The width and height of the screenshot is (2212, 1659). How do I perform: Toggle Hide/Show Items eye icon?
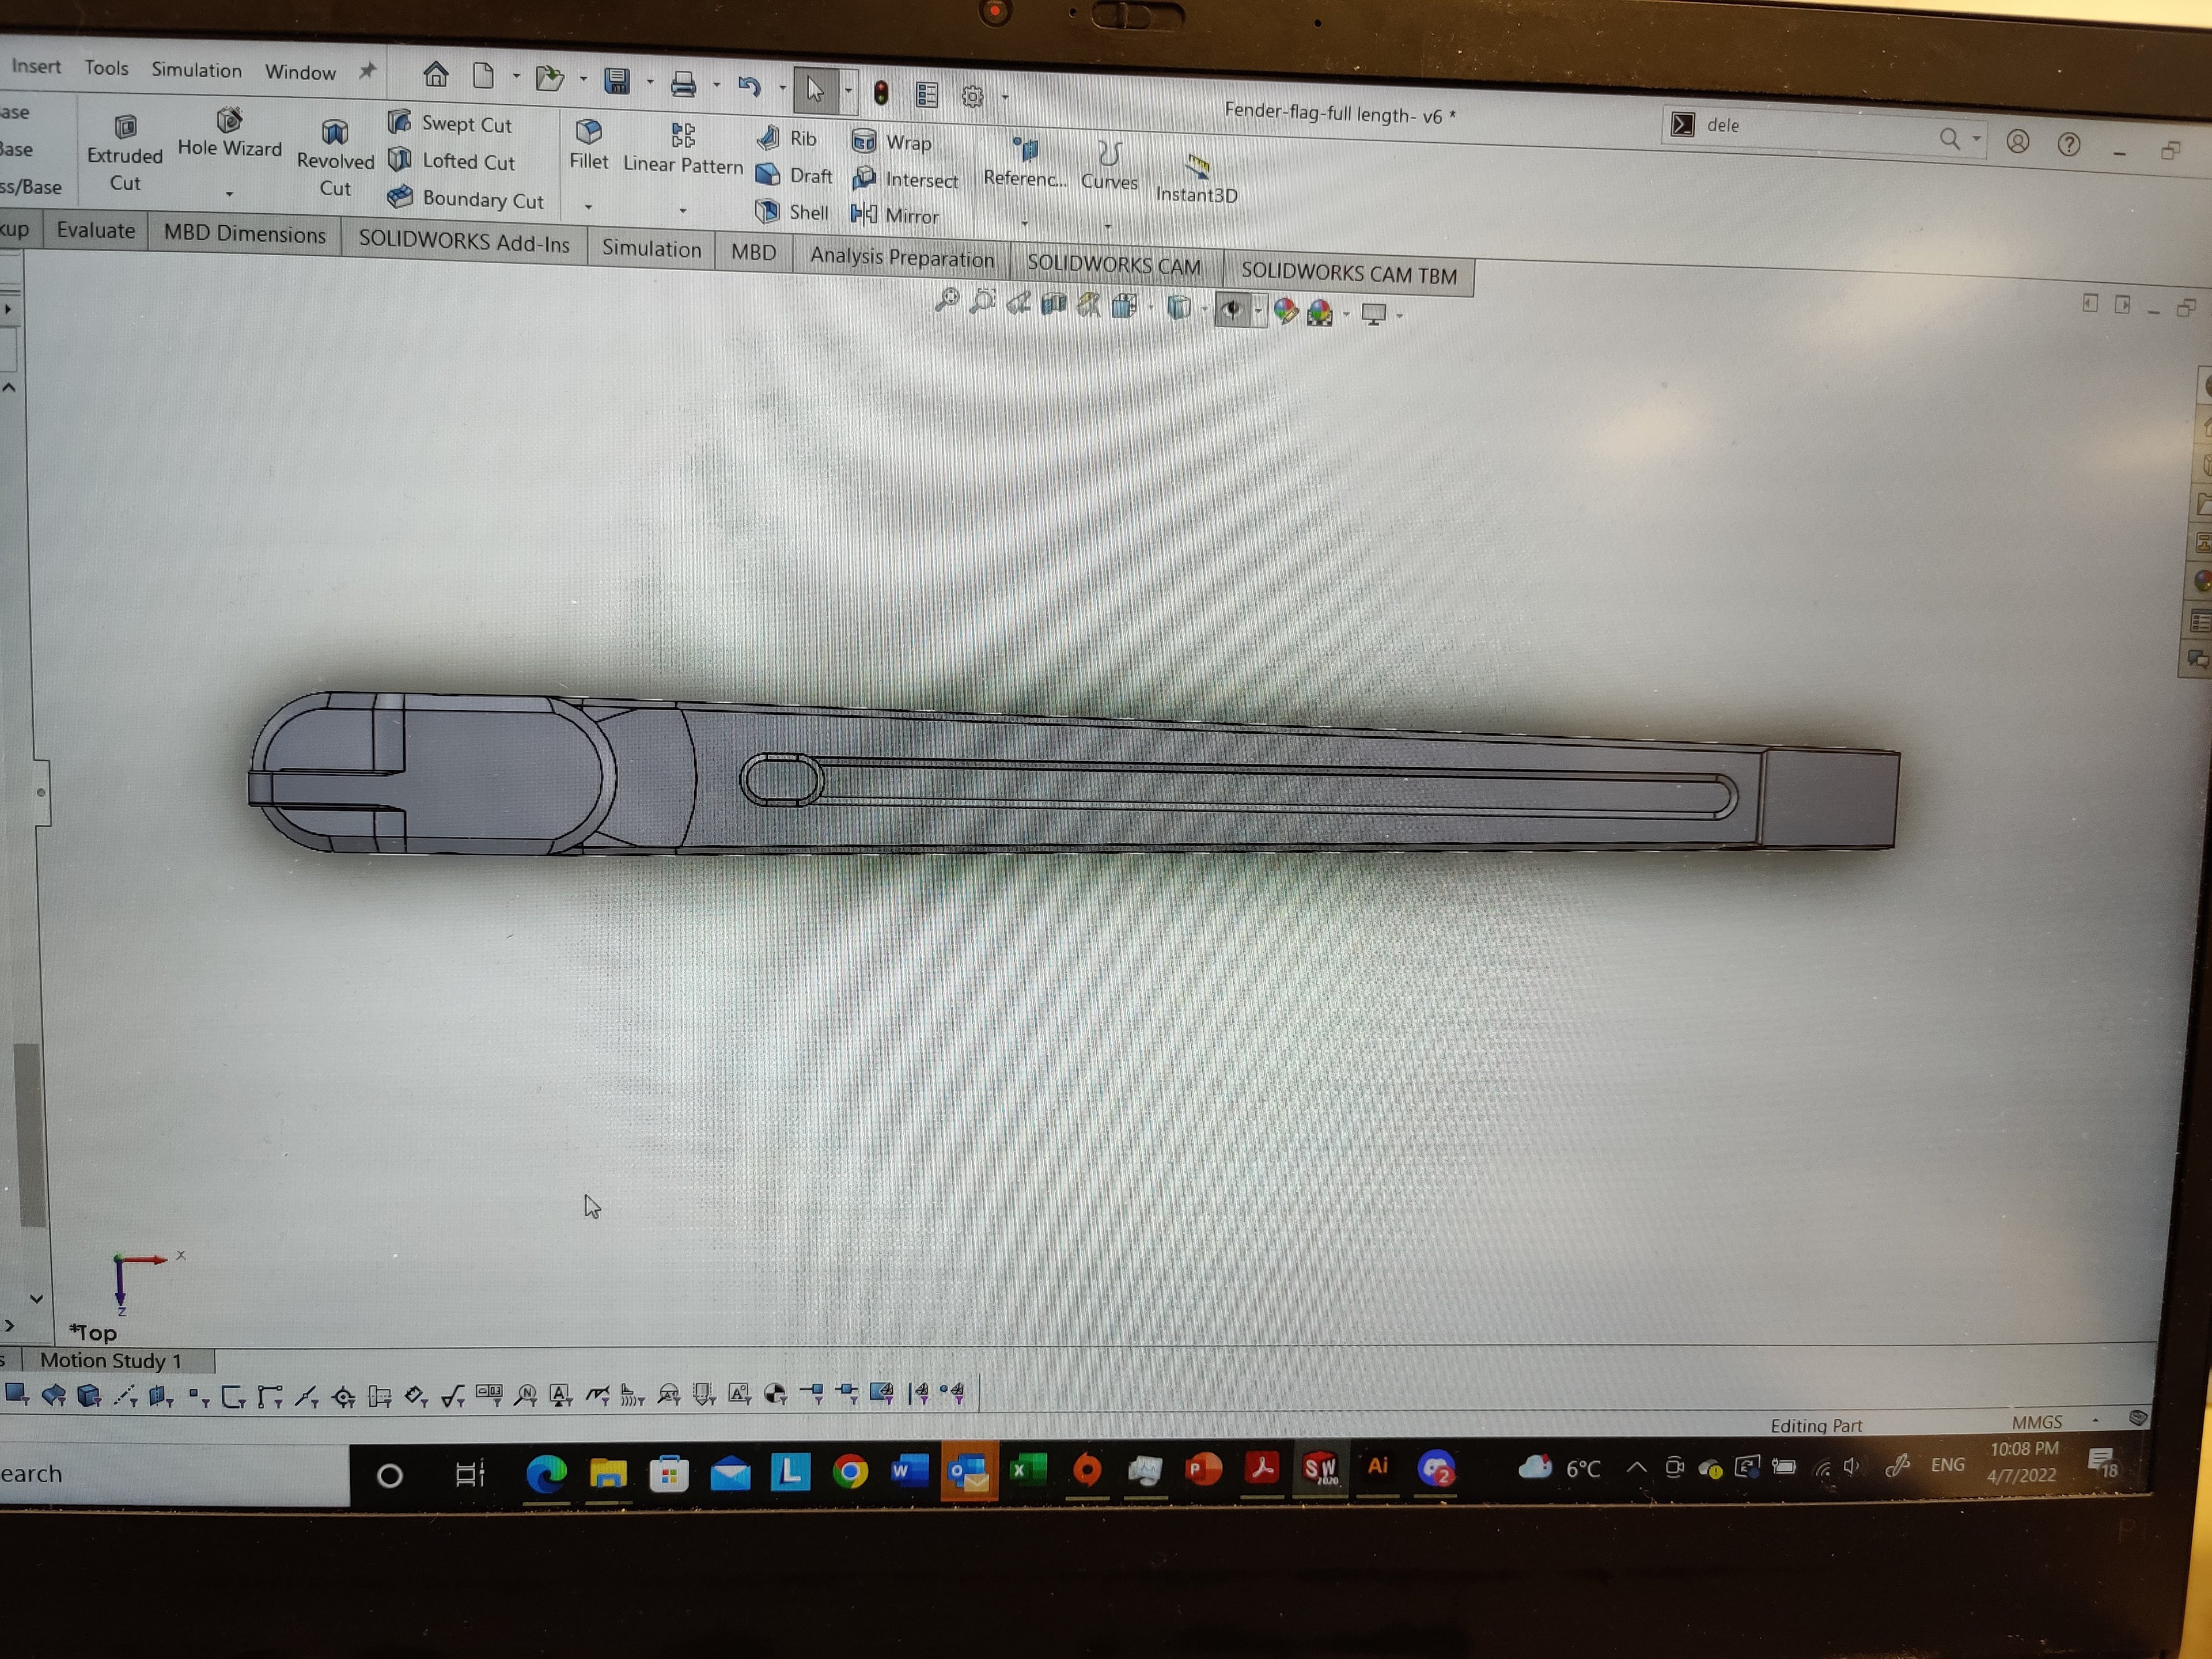click(x=1232, y=310)
